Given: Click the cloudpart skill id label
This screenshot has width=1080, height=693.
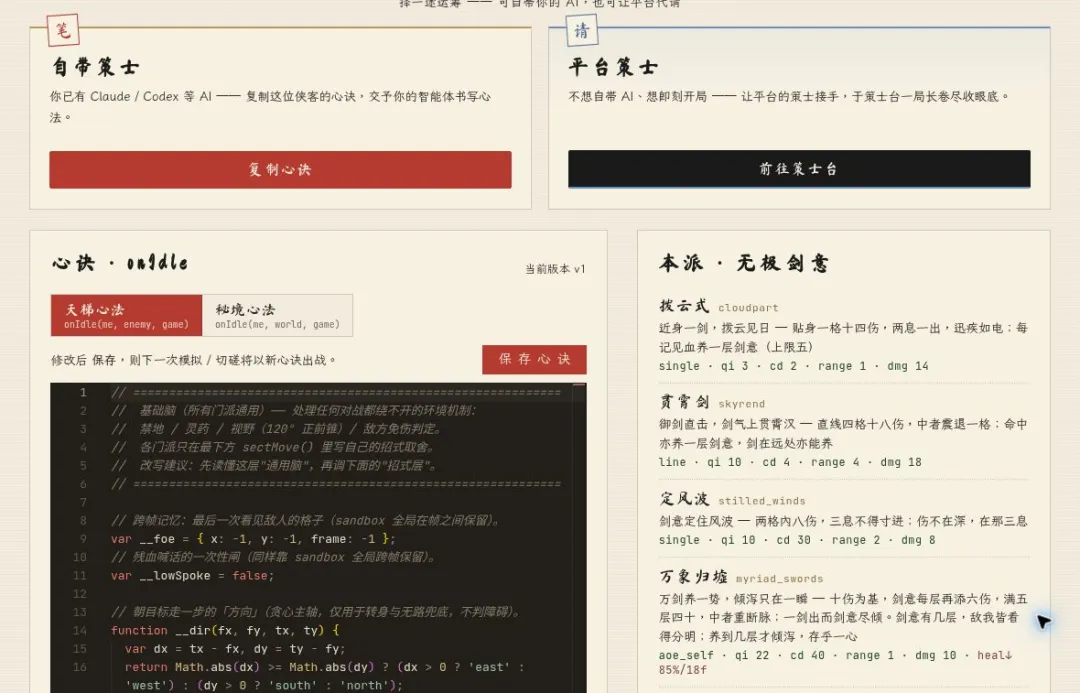Looking at the screenshot, I should click(748, 308).
